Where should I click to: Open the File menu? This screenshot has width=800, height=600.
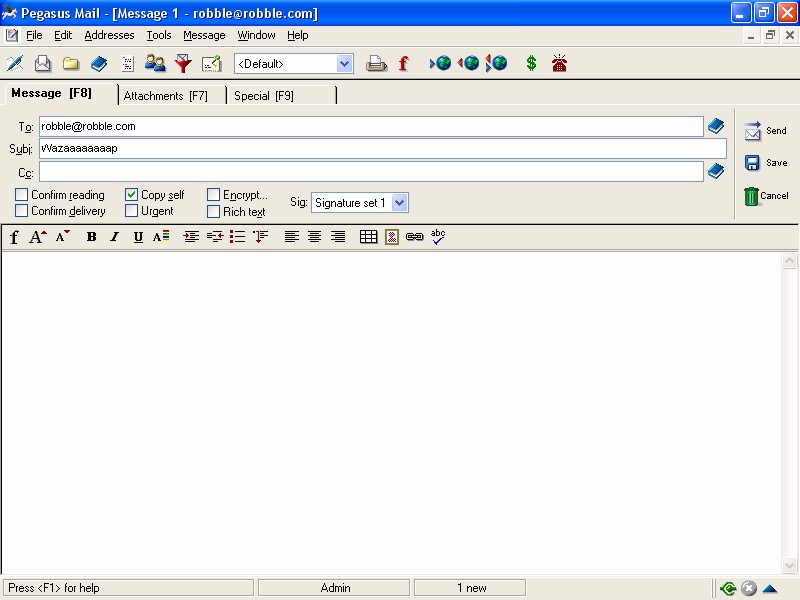point(34,35)
